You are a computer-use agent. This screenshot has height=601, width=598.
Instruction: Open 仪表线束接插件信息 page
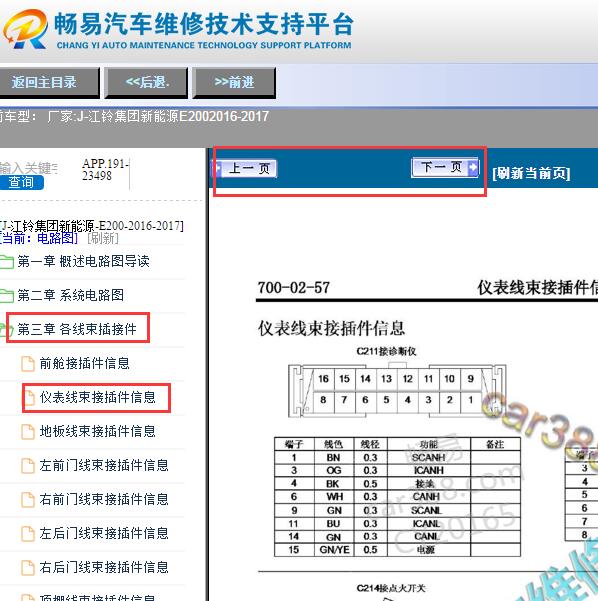[x=97, y=397]
